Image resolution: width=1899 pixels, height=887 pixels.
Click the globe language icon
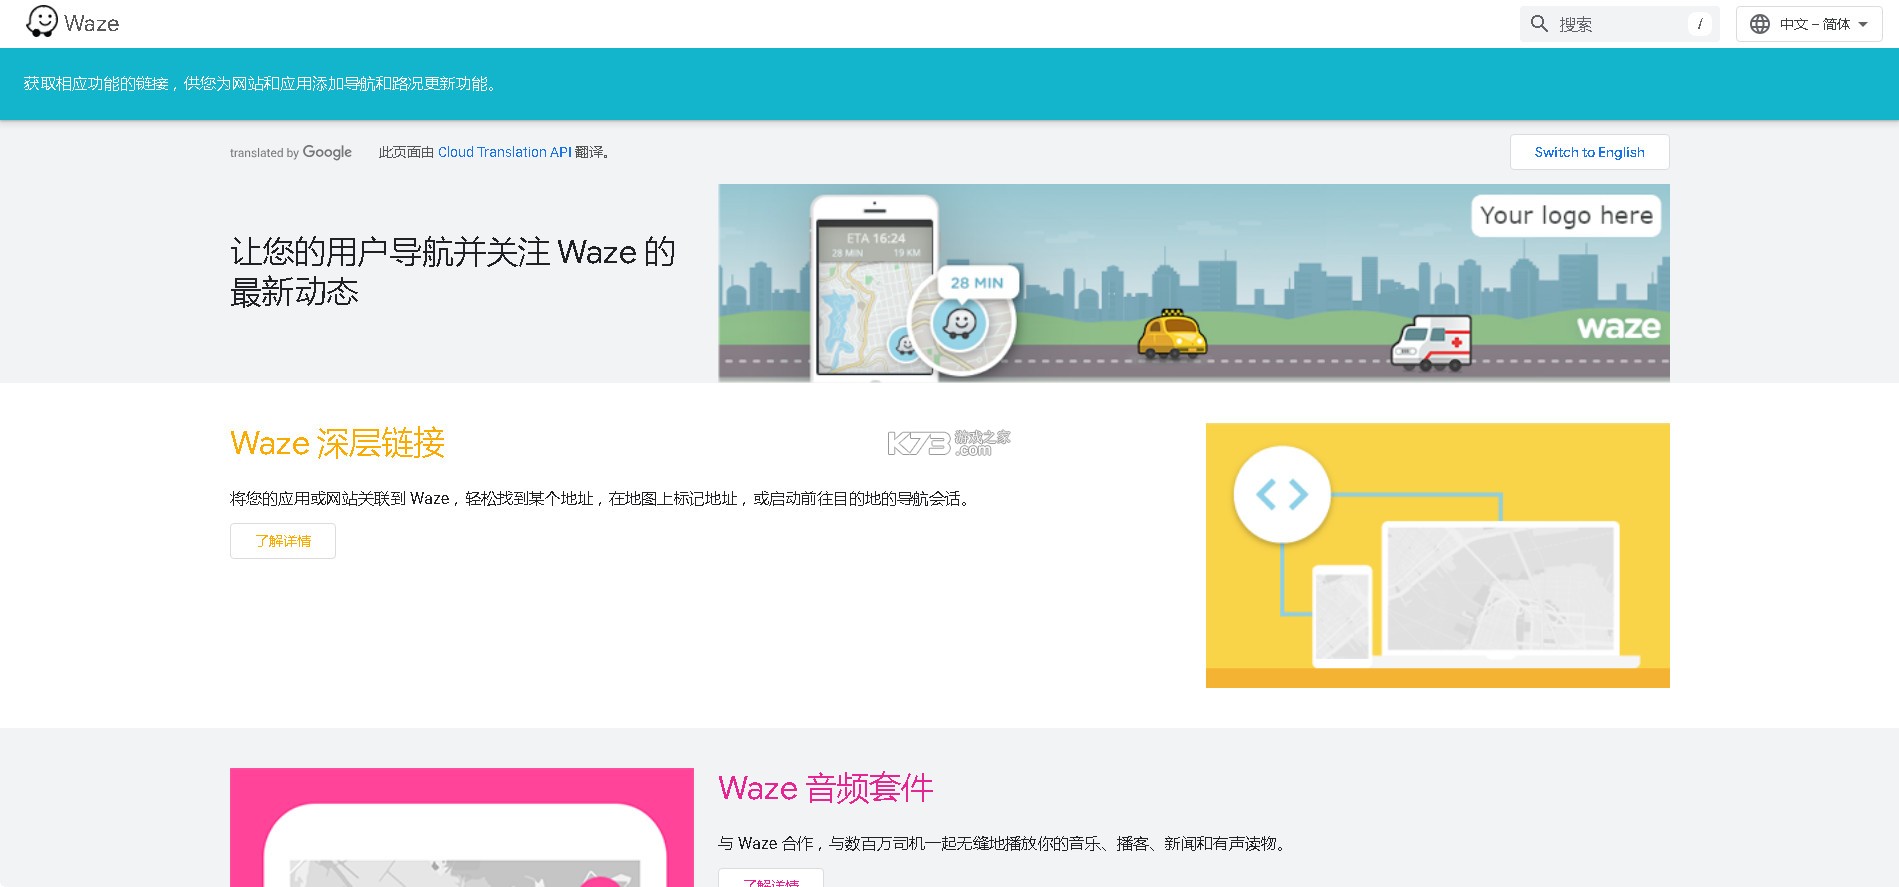coord(1760,24)
